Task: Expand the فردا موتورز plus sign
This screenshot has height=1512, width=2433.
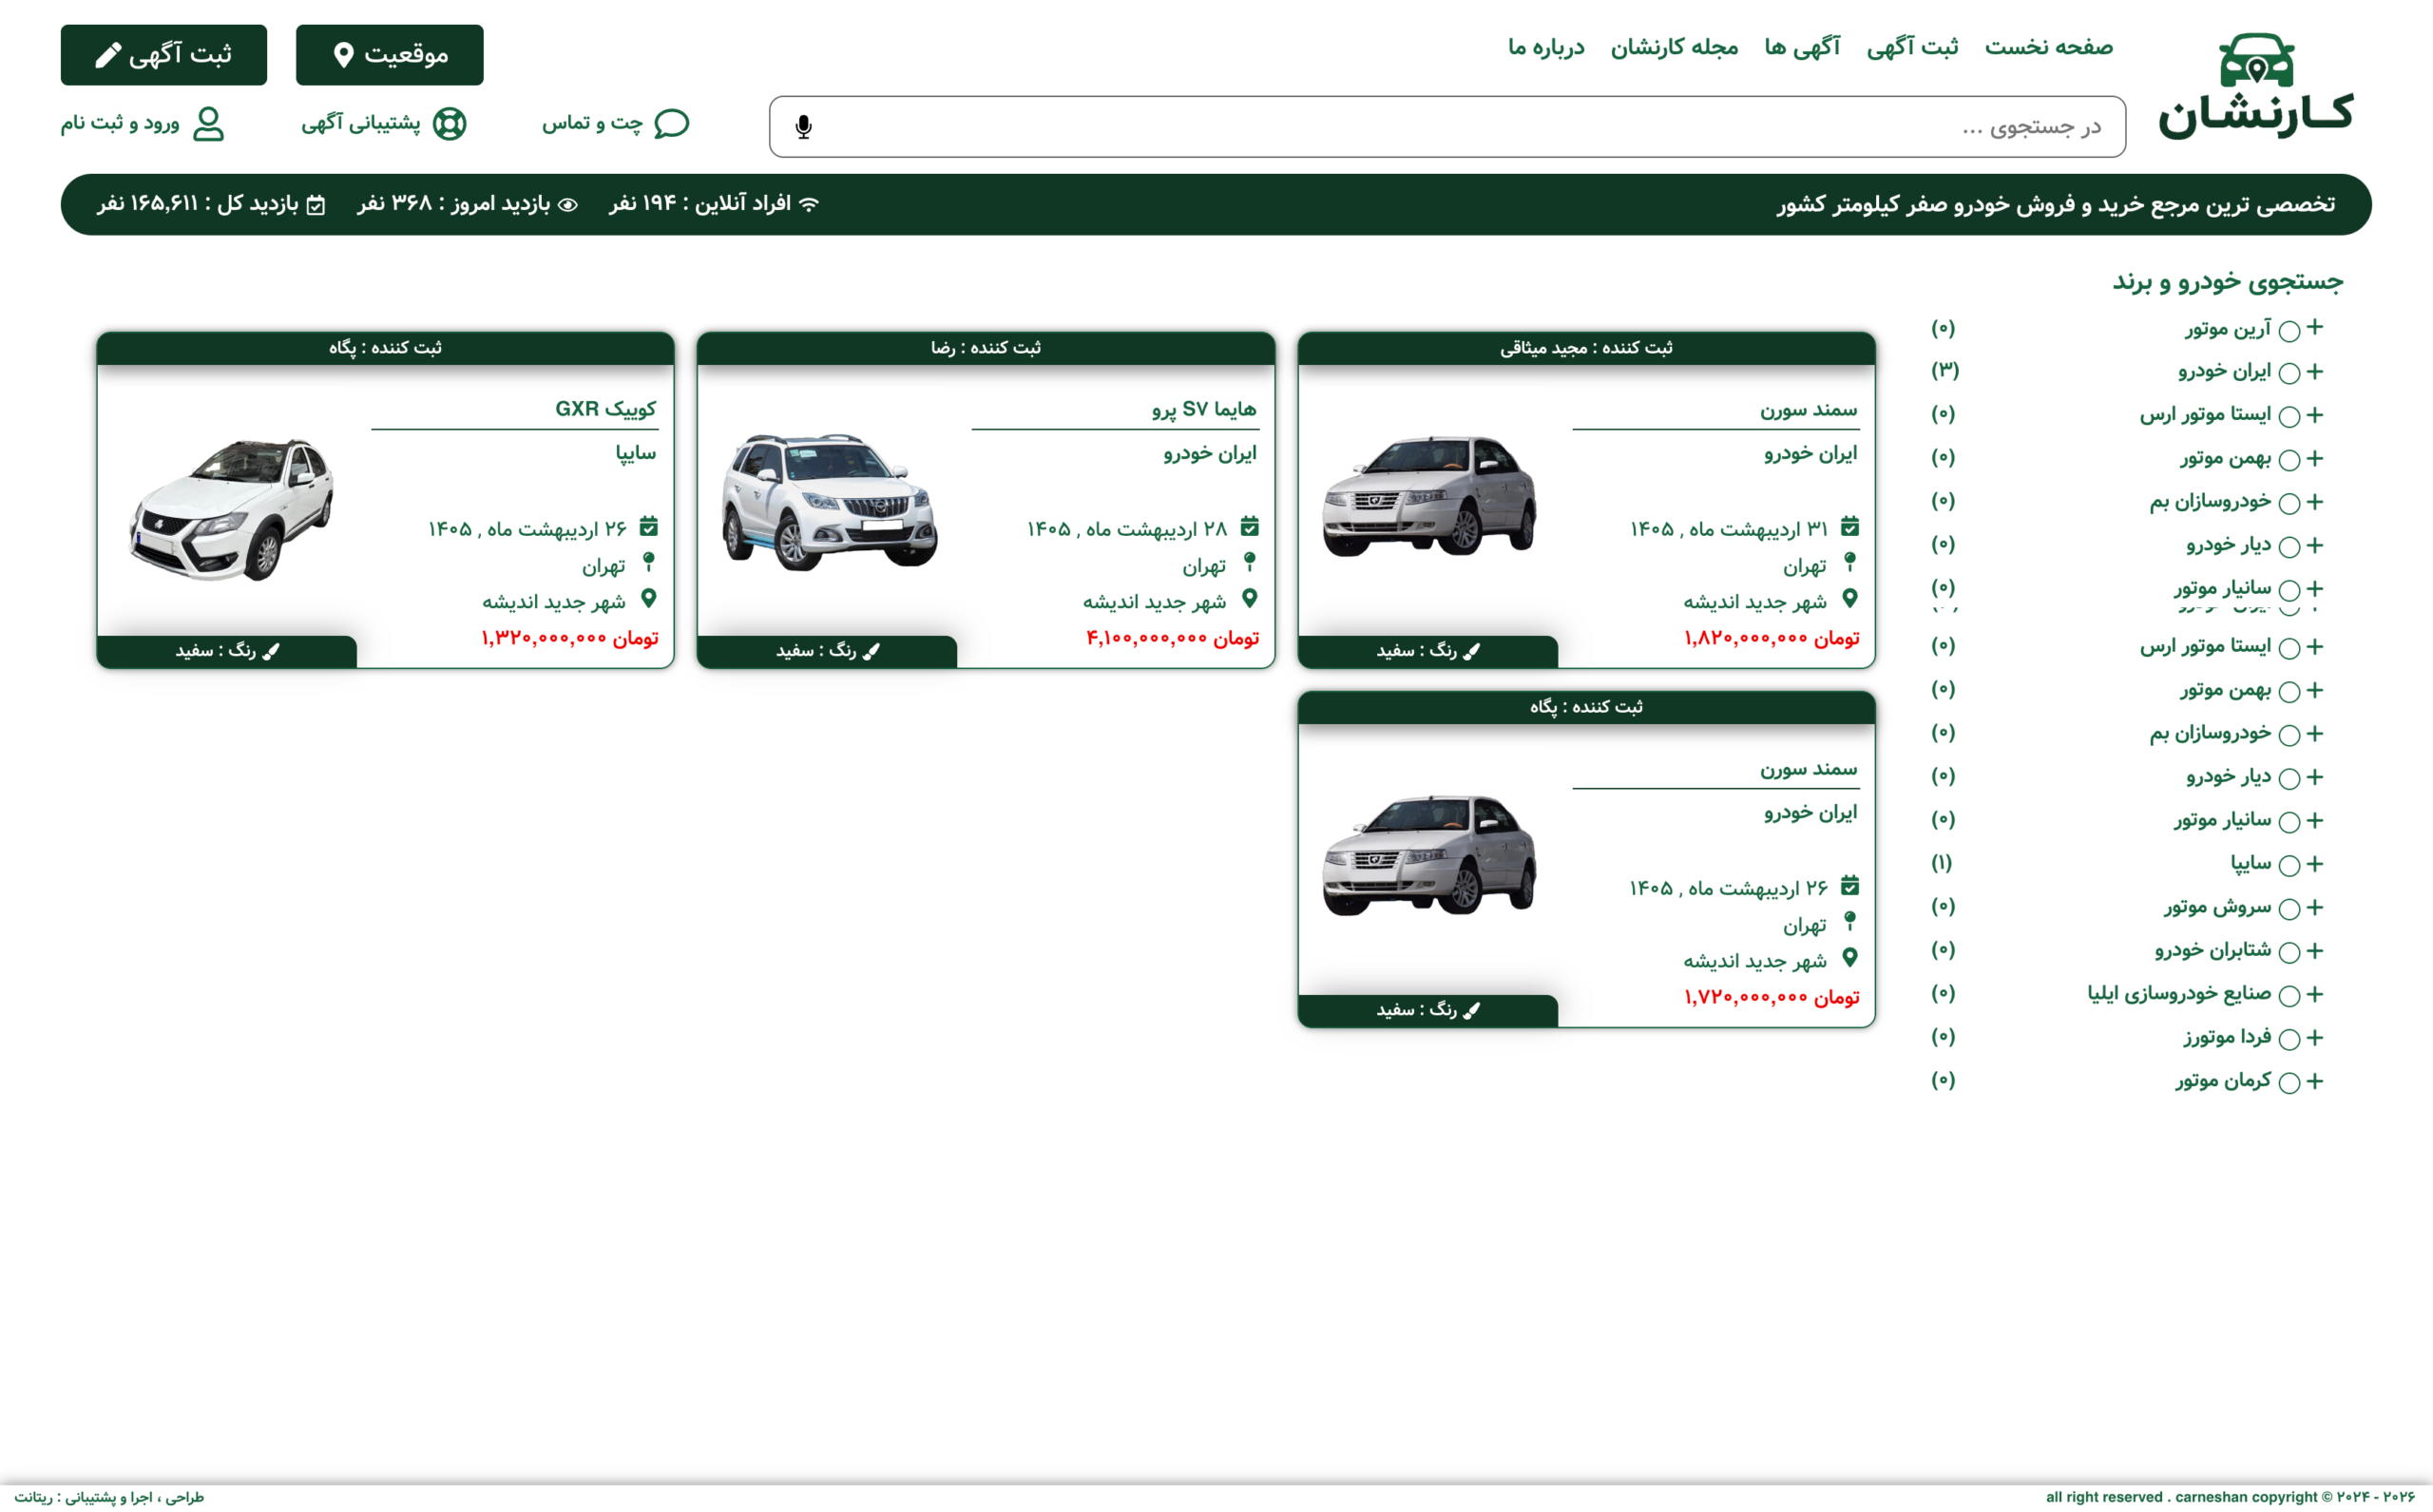Action: [x=2315, y=1037]
